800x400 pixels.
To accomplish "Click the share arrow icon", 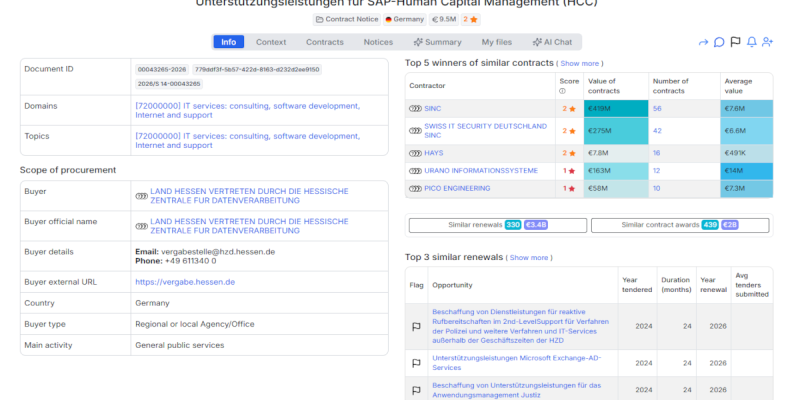I will coord(703,42).
